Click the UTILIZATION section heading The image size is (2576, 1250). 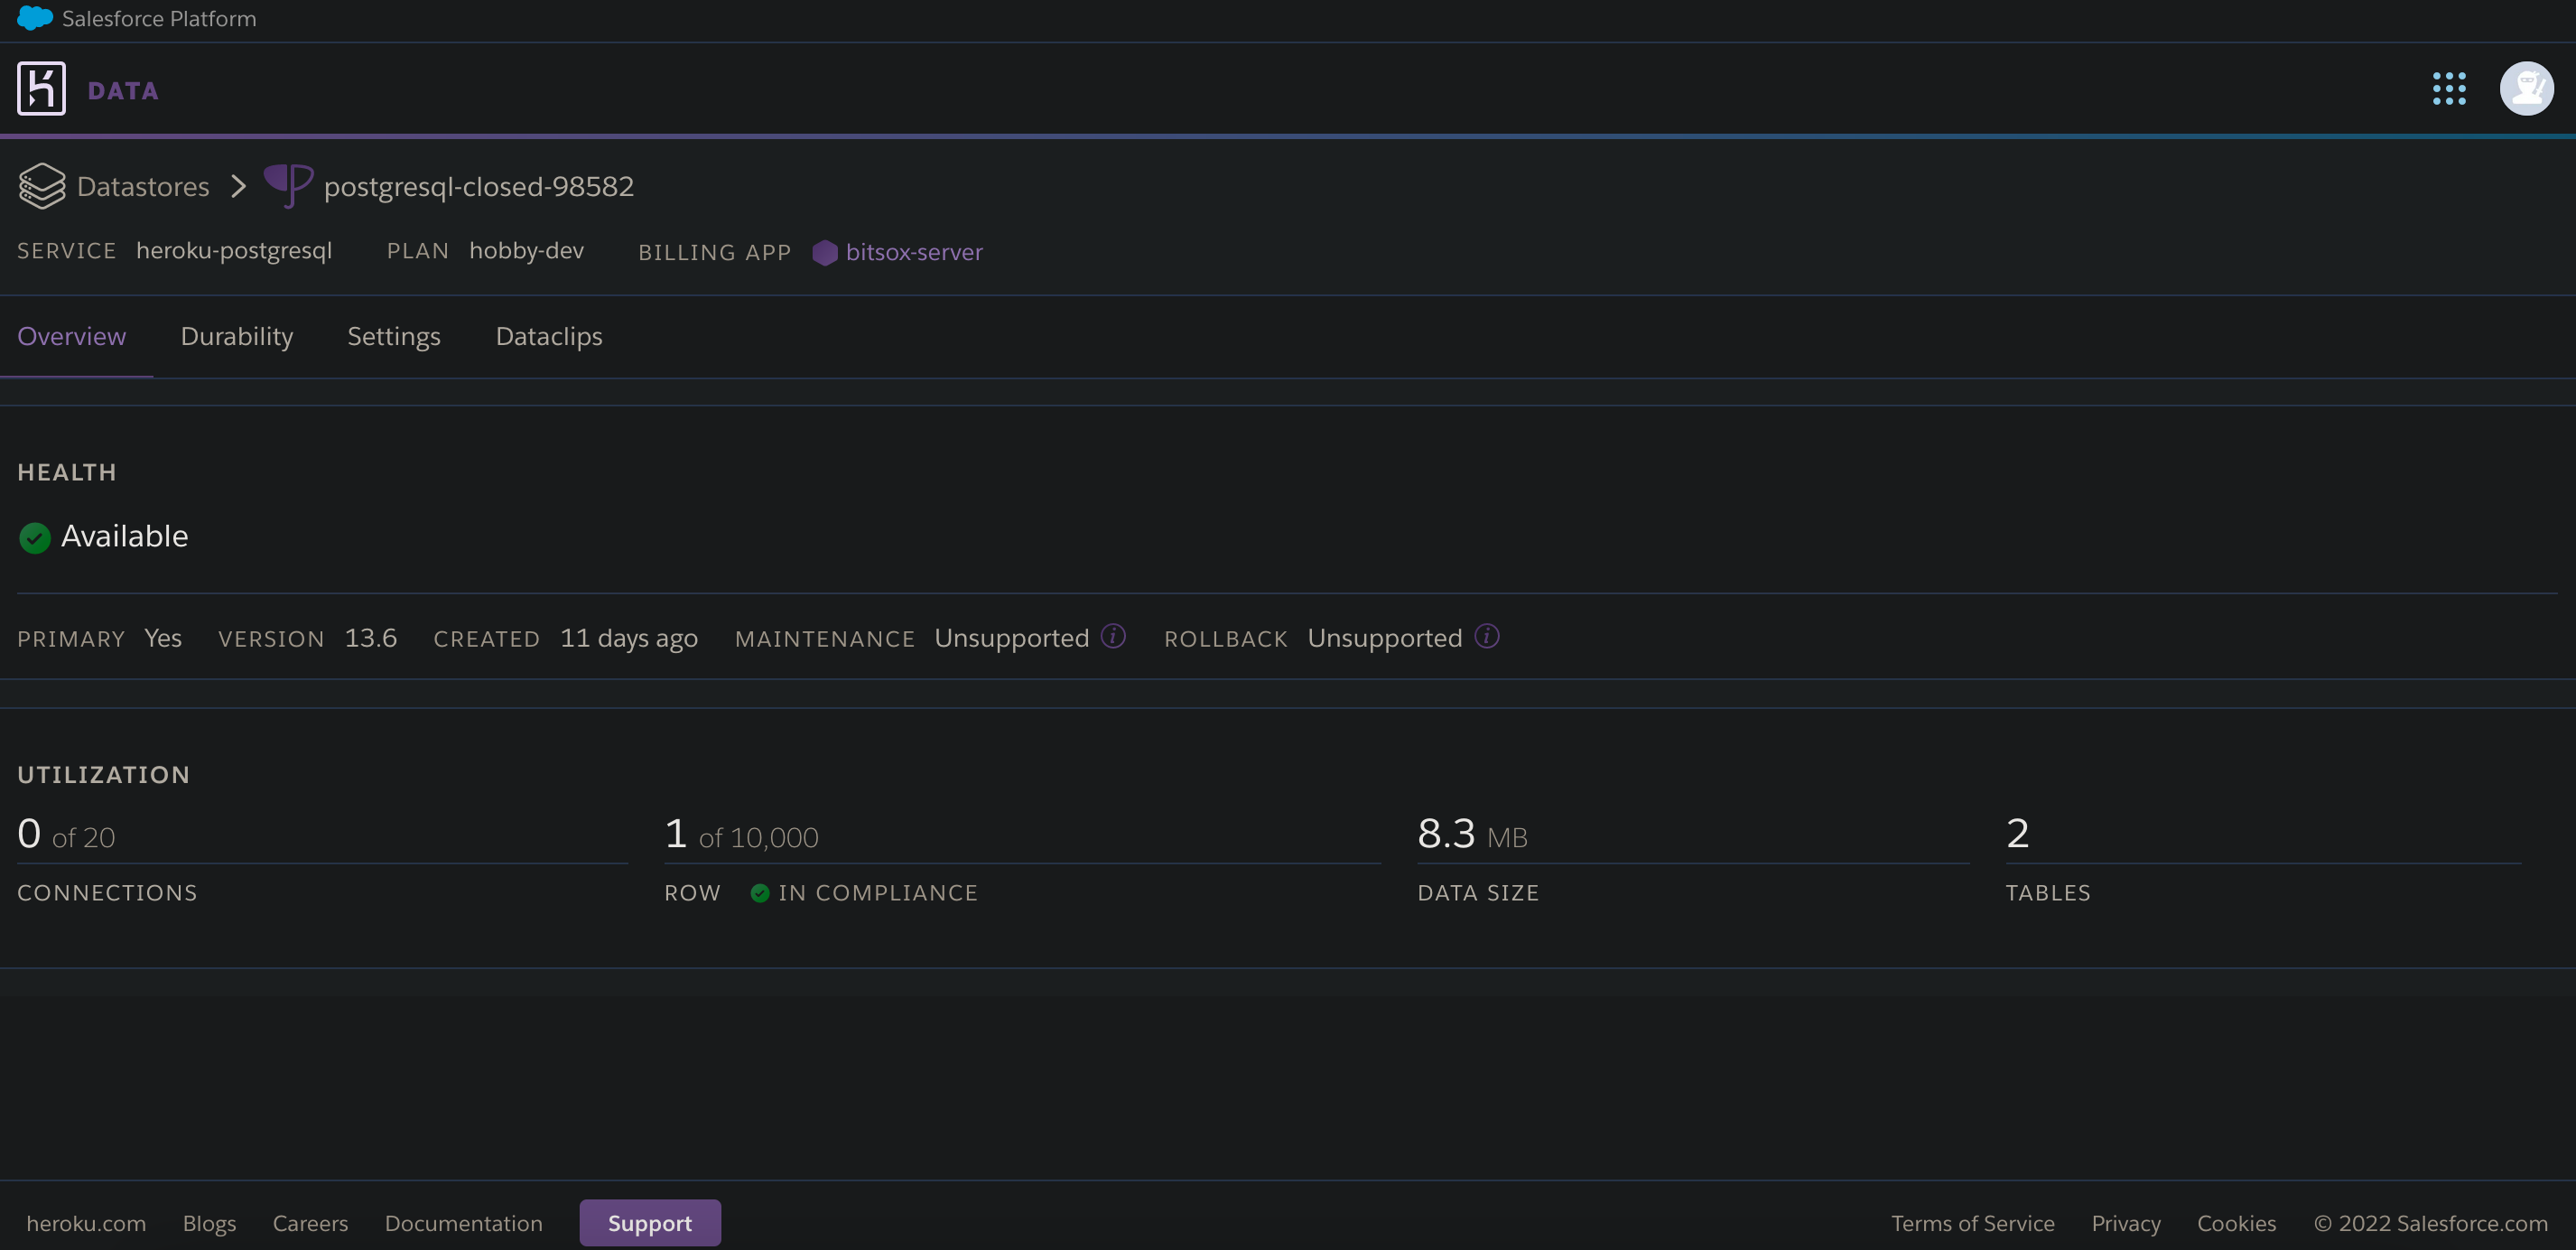click(103, 775)
